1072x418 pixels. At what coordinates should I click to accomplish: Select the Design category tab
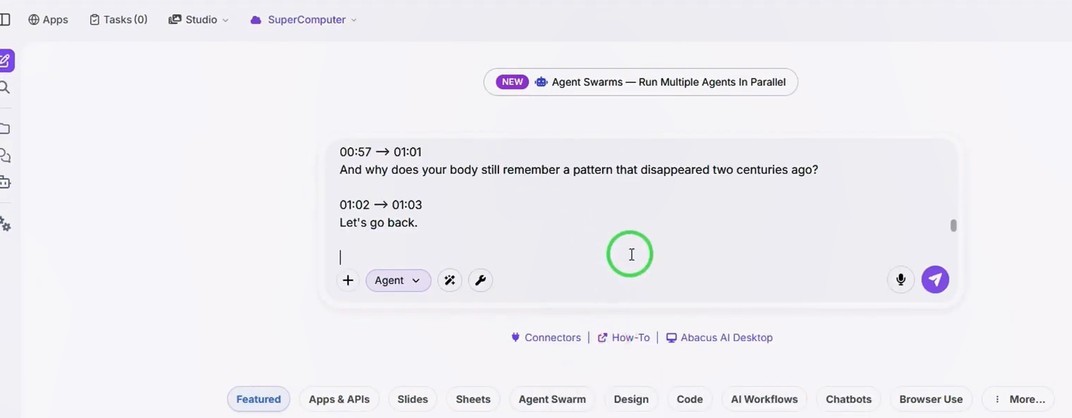pos(631,400)
